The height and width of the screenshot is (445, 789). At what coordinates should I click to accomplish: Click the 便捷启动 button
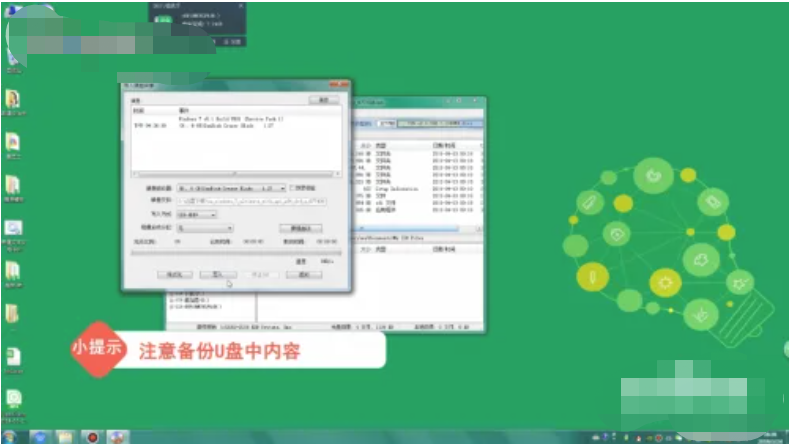[299, 228]
